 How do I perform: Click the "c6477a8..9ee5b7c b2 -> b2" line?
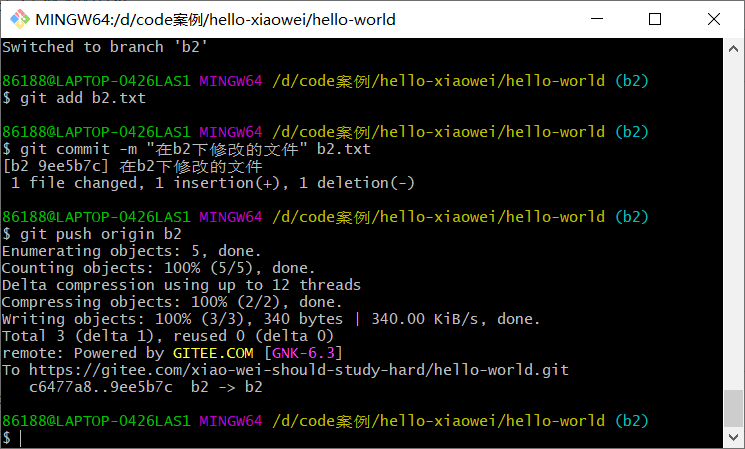(x=145, y=387)
